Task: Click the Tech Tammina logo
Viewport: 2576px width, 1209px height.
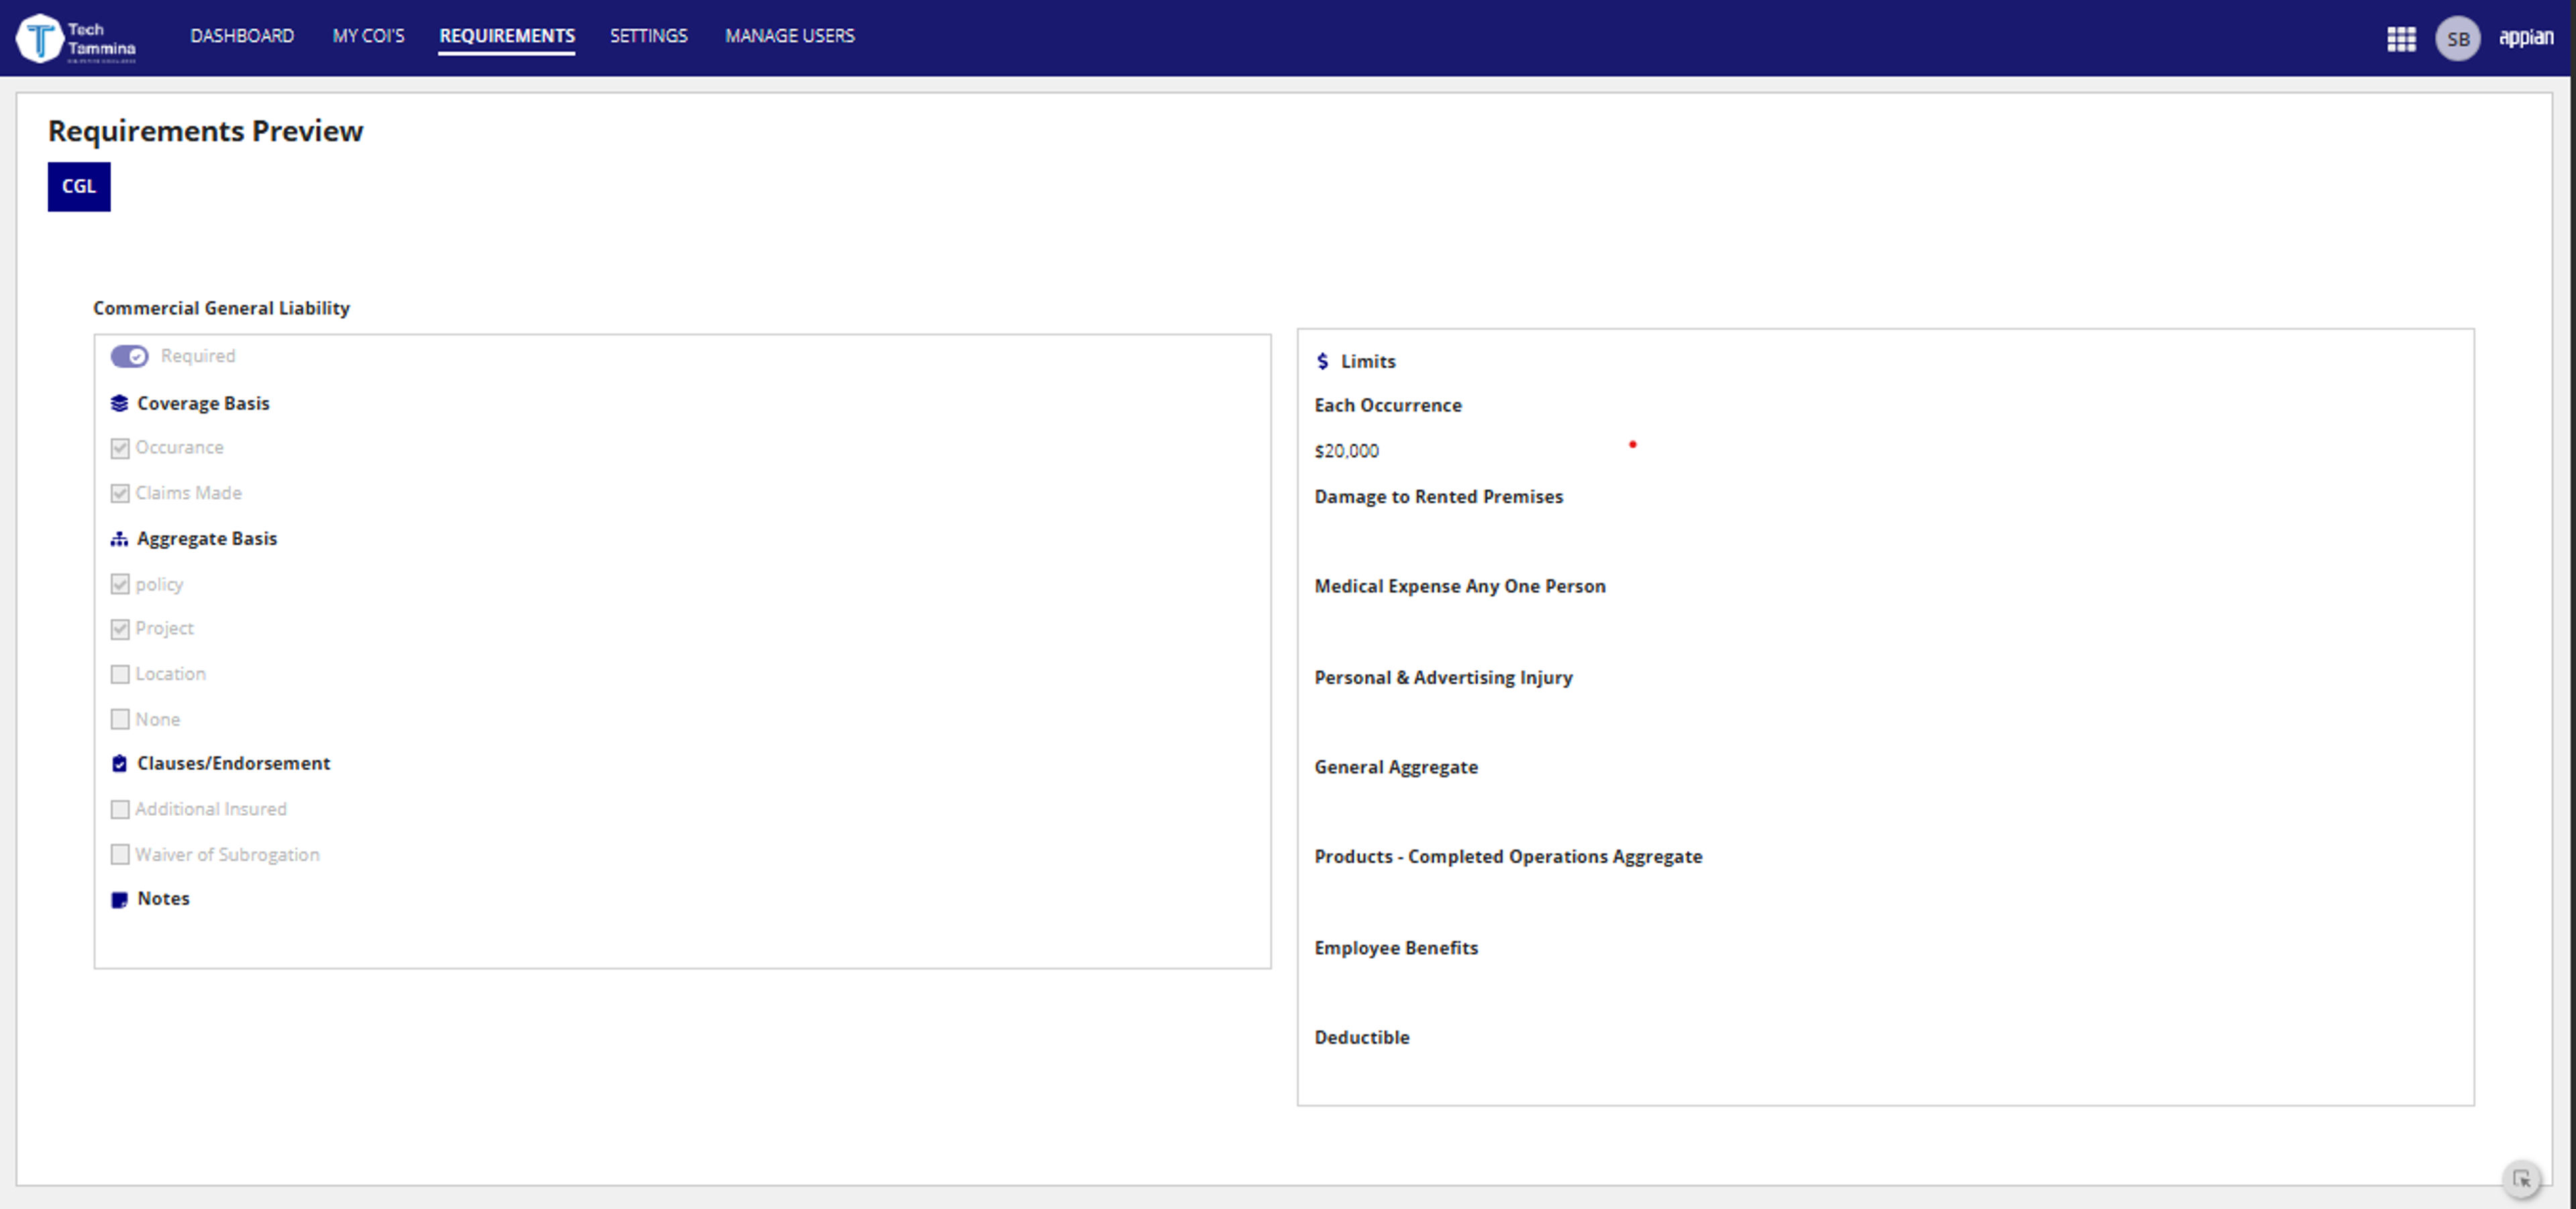Action: [76, 38]
